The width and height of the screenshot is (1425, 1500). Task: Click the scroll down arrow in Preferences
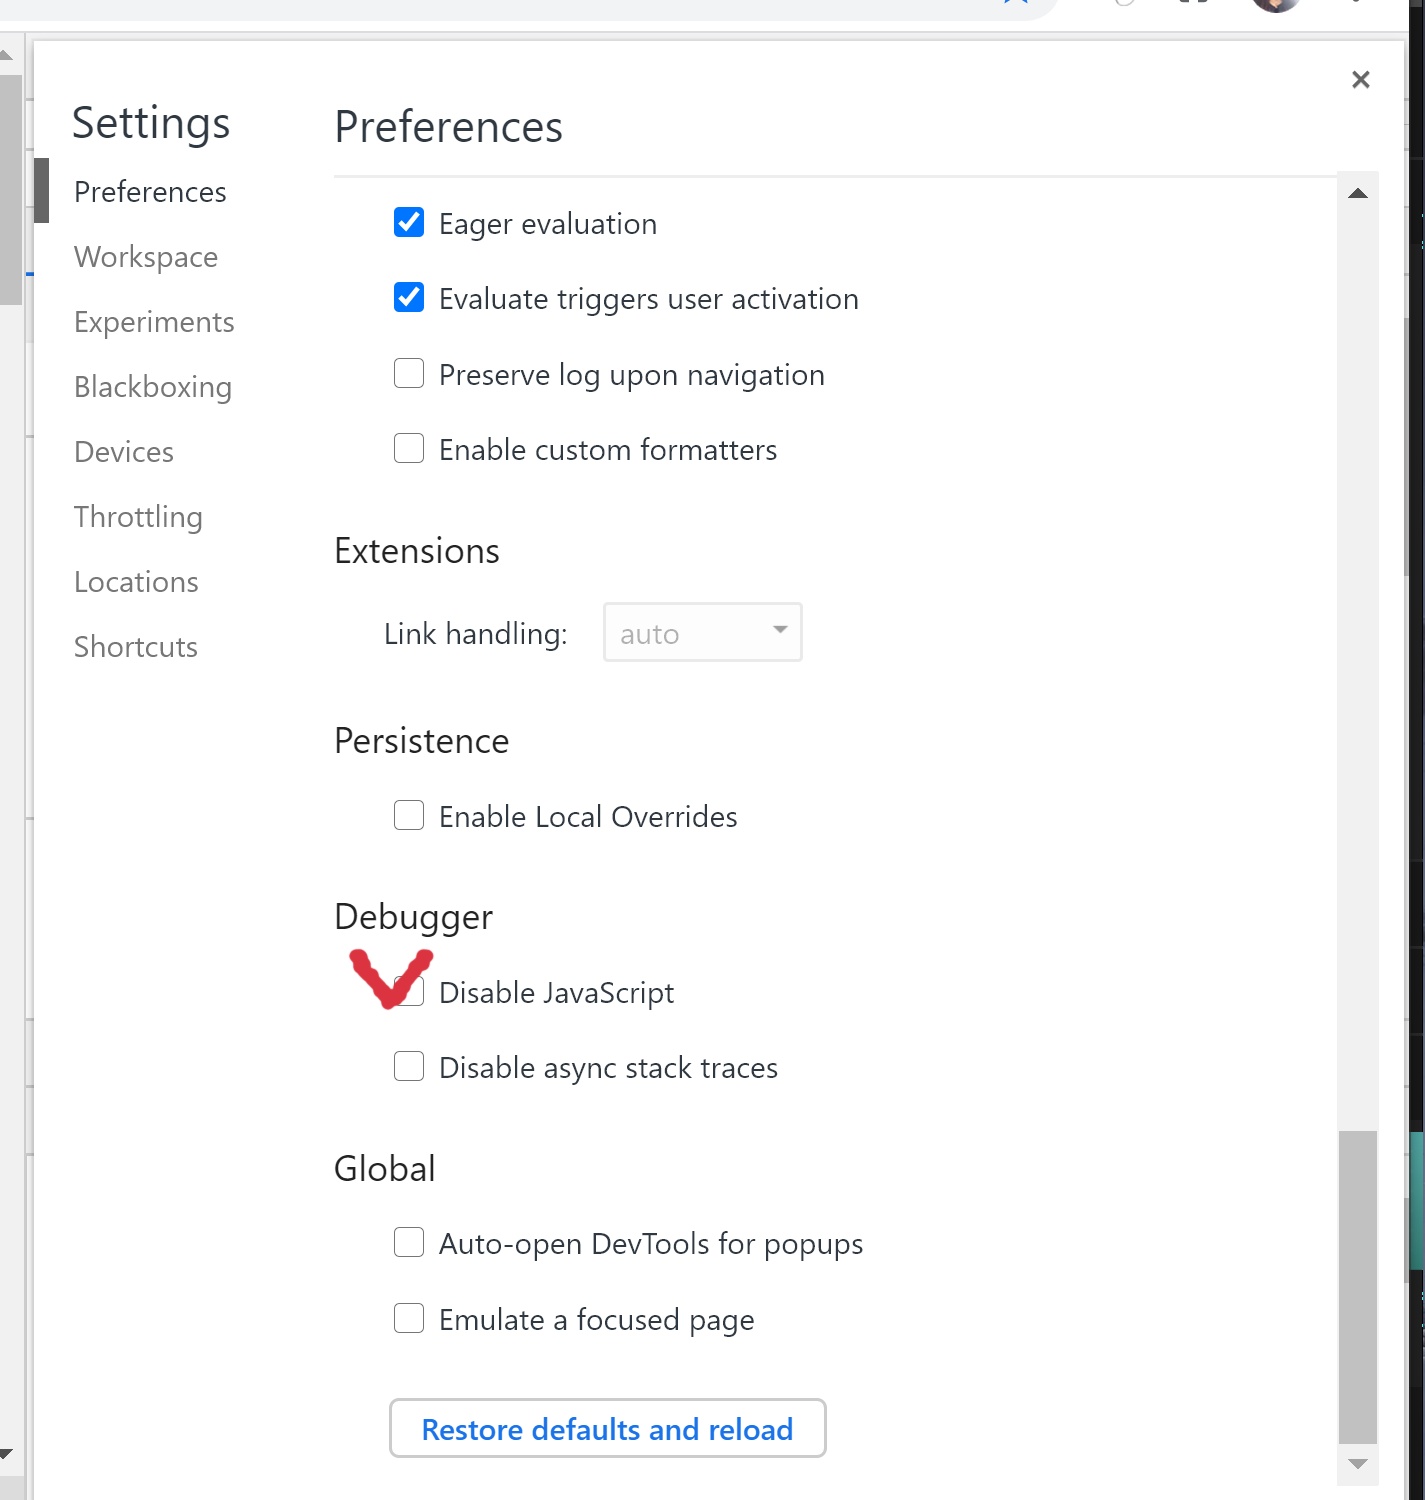click(1357, 1464)
